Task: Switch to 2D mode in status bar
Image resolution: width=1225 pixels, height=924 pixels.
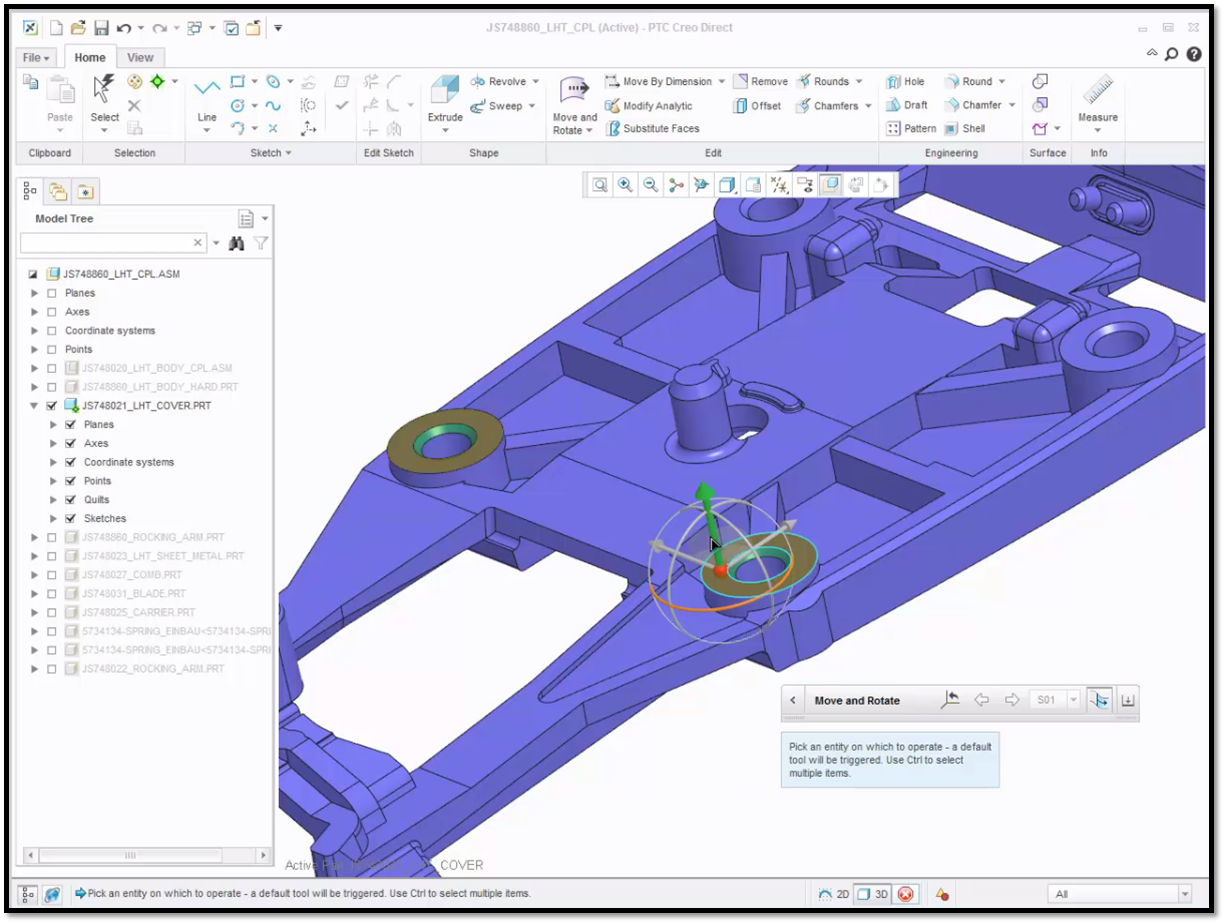Action: [834, 894]
